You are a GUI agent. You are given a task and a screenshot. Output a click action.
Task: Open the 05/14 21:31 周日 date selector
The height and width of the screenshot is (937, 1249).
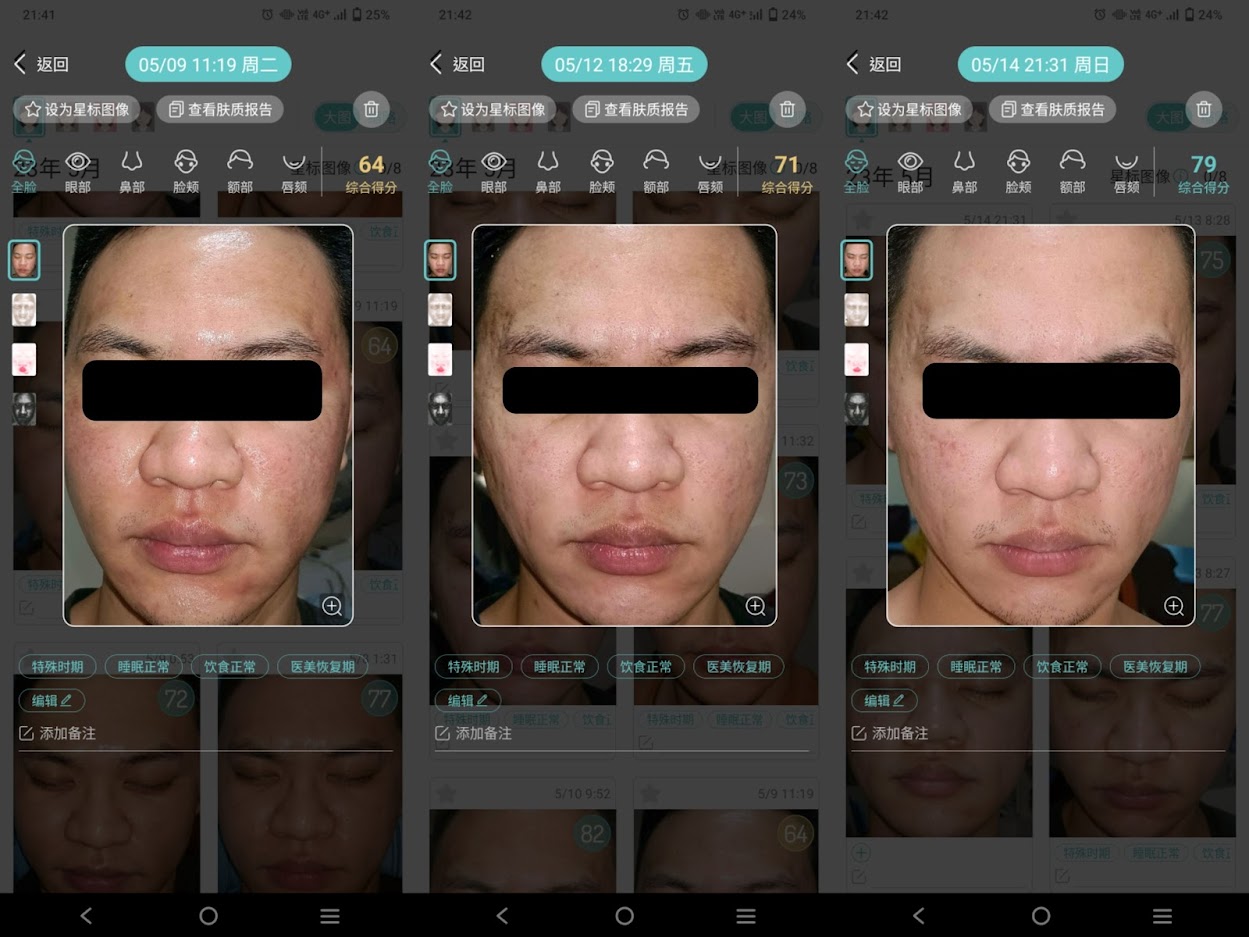tap(1040, 65)
